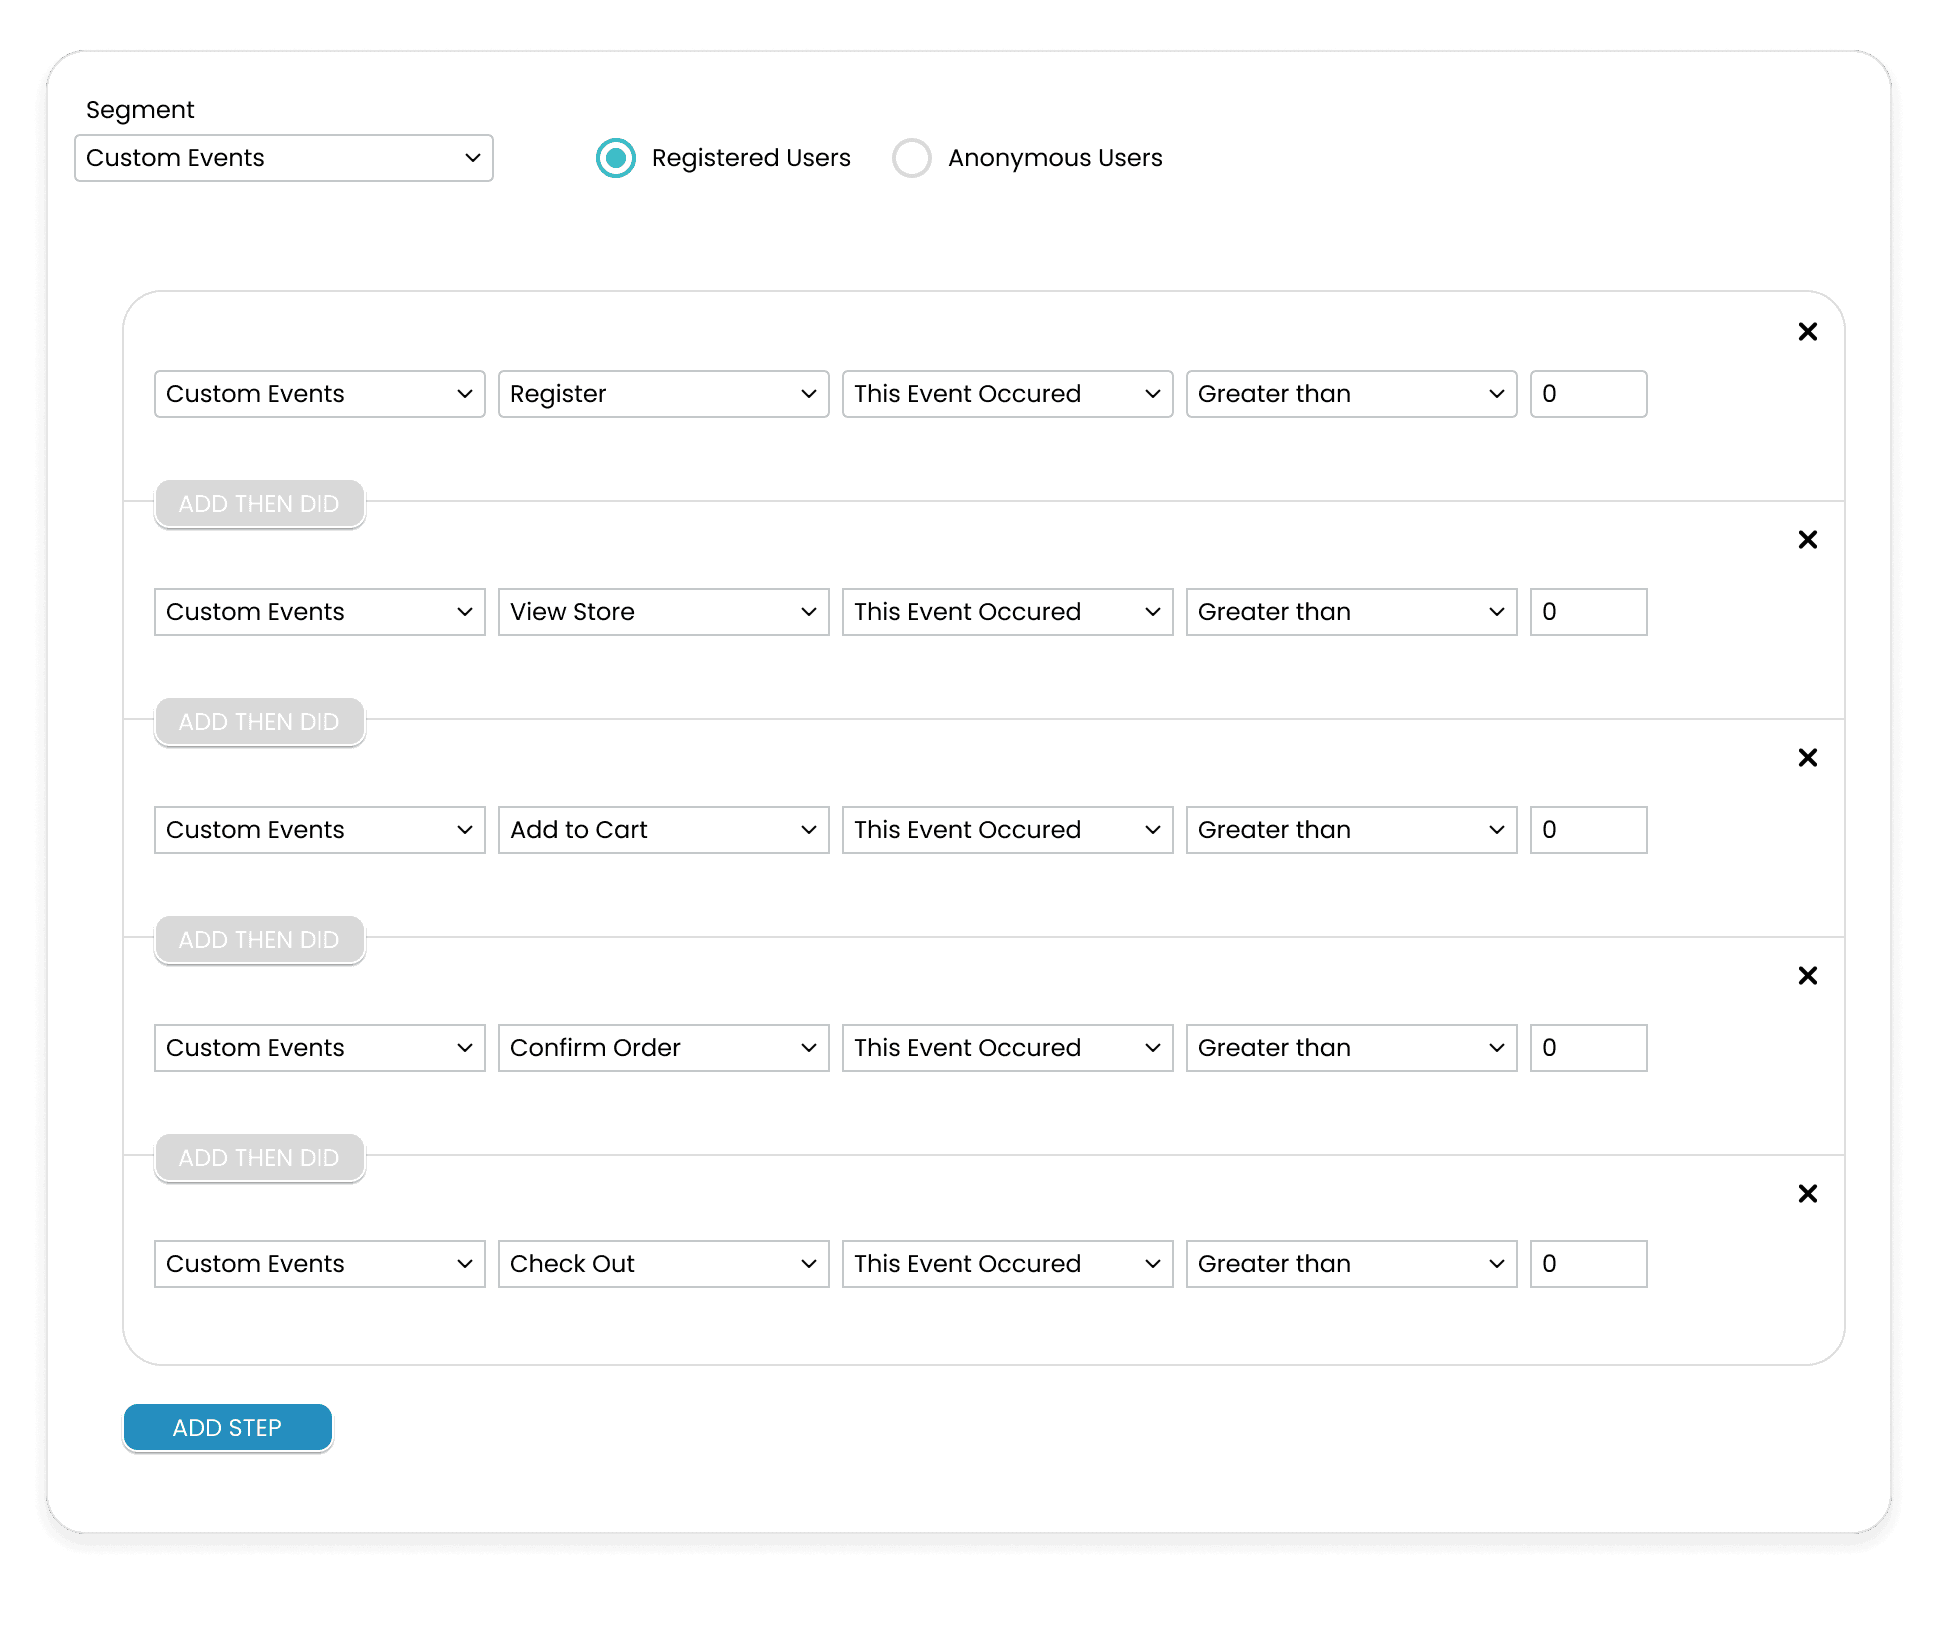Open the Register event dropdown
The image size is (1950, 1634).
[663, 394]
